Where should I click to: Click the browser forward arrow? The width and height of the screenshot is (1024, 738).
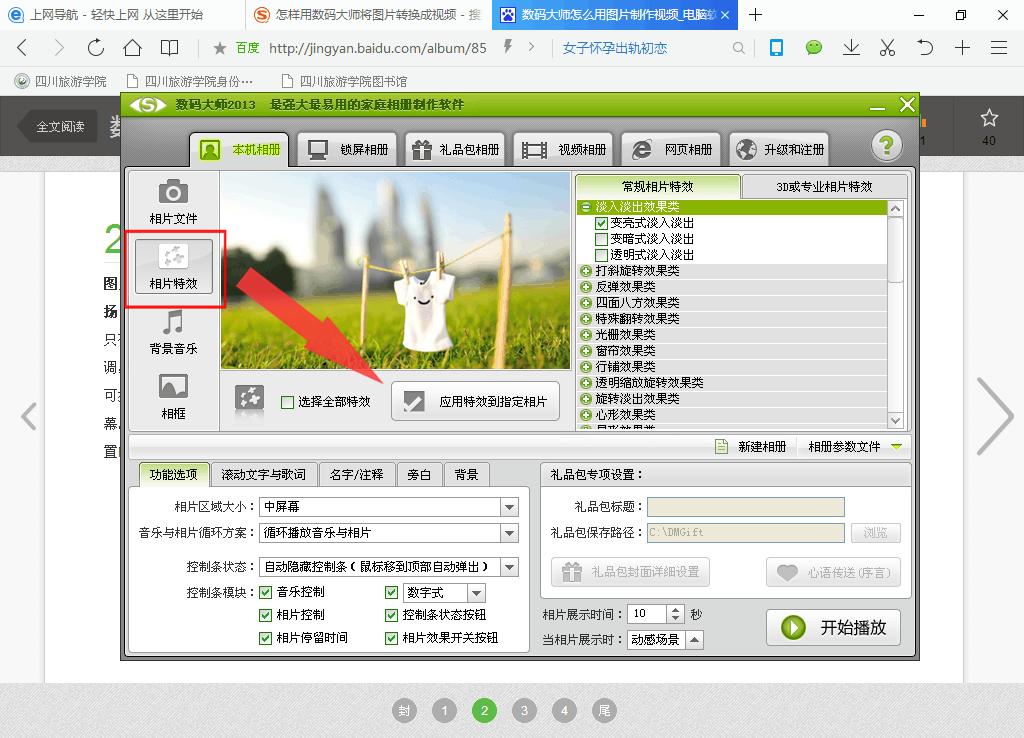[59, 48]
